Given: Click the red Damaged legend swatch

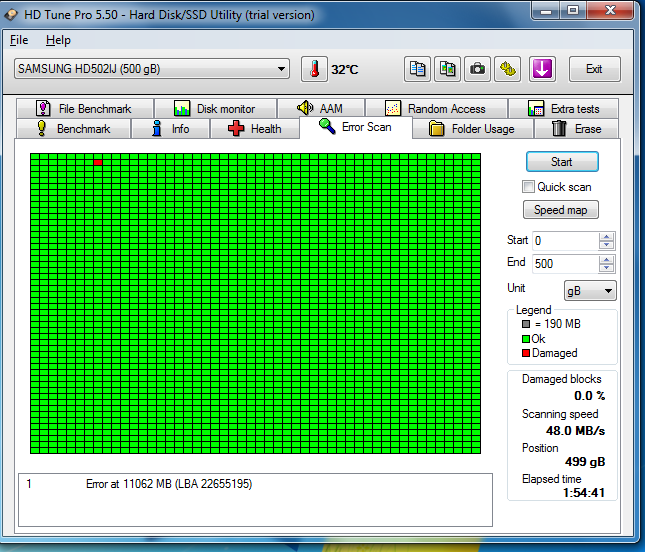Looking at the screenshot, I should coord(526,353).
